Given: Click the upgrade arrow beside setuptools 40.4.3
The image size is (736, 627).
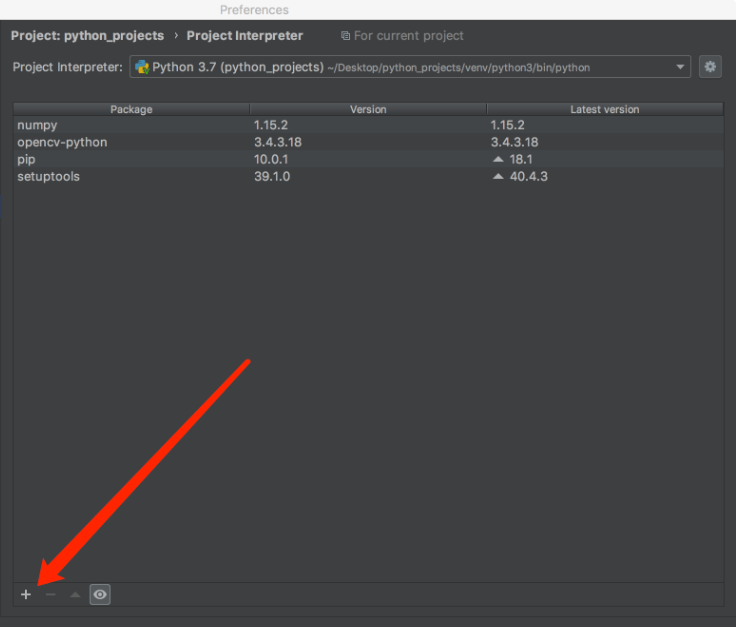Looking at the screenshot, I should pos(498,177).
